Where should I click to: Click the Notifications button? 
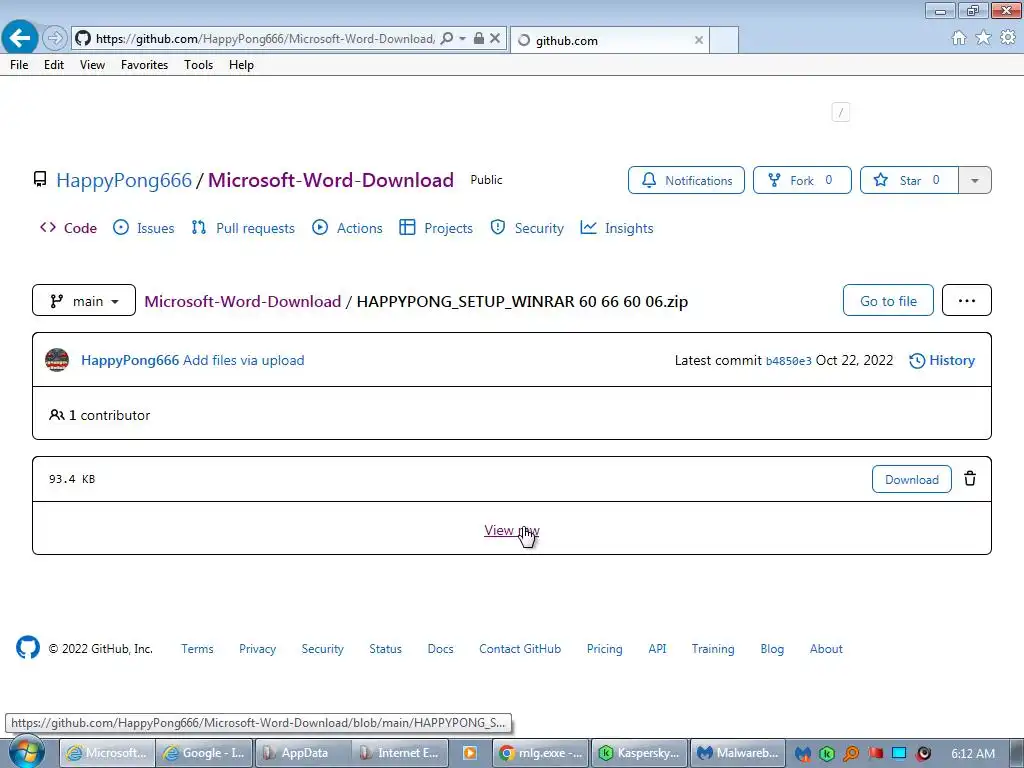coord(686,180)
